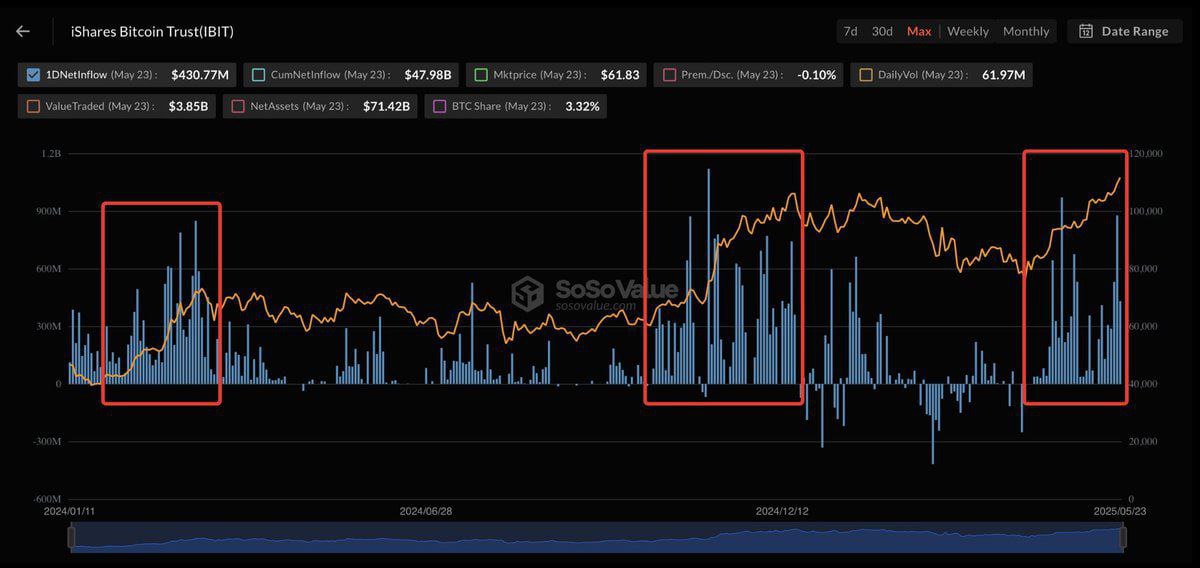Click the iShares Bitcoin Trust(IBIT) title
The width and height of the screenshot is (1200, 568).
click(x=152, y=31)
